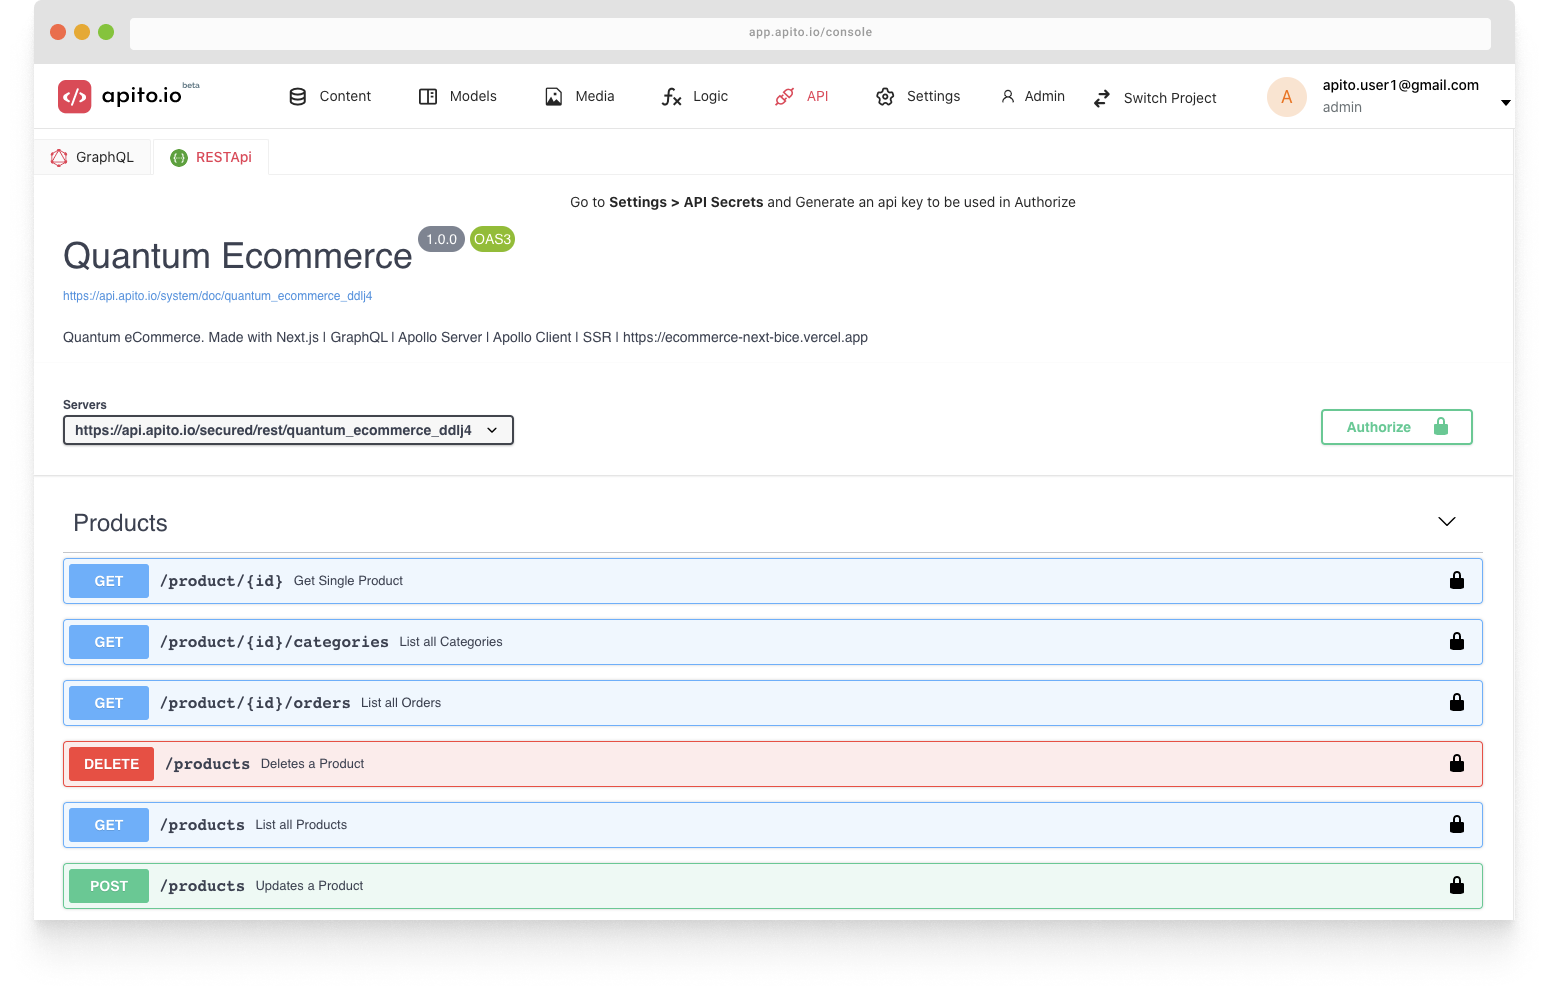Open the api.apito.io system doc link
The width and height of the screenshot is (1549, 996).
(217, 296)
